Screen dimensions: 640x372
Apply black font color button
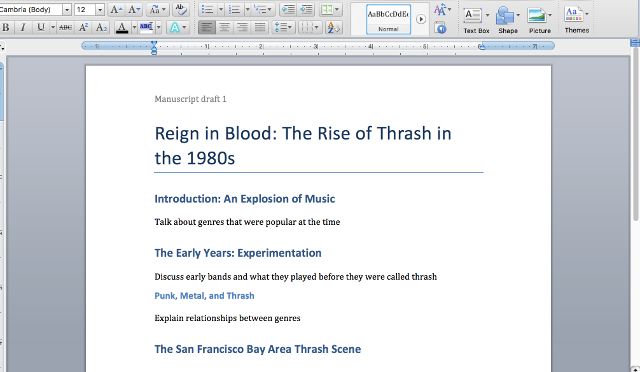point(122,28)
